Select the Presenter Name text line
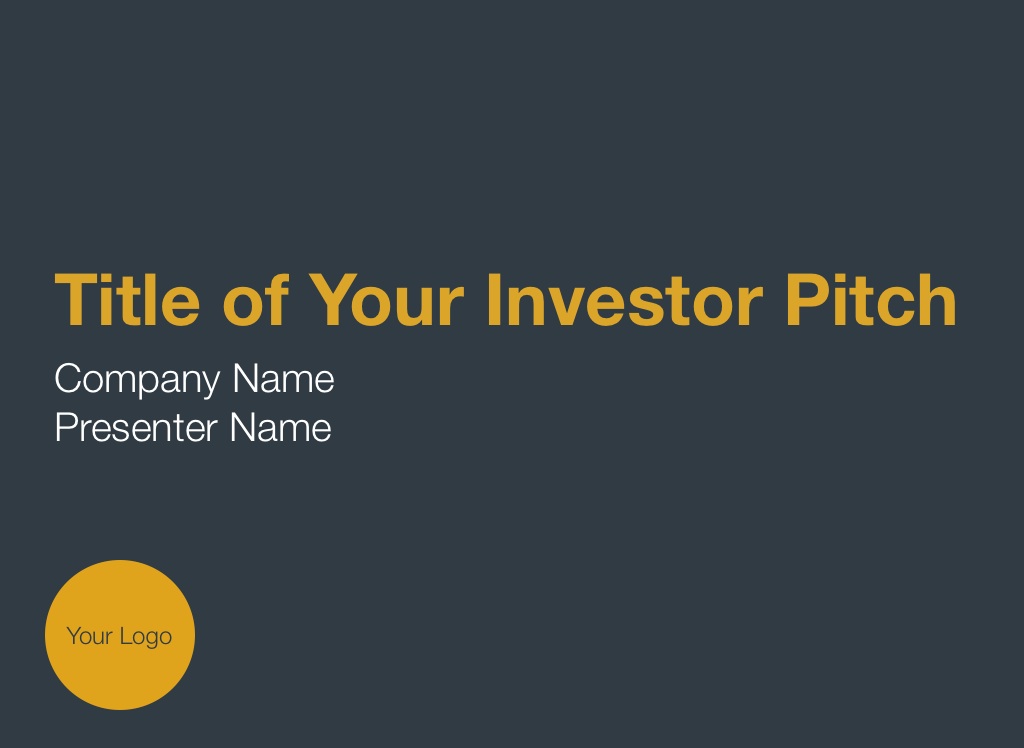This screenshot has height=748, width=1024. [192, 428]
